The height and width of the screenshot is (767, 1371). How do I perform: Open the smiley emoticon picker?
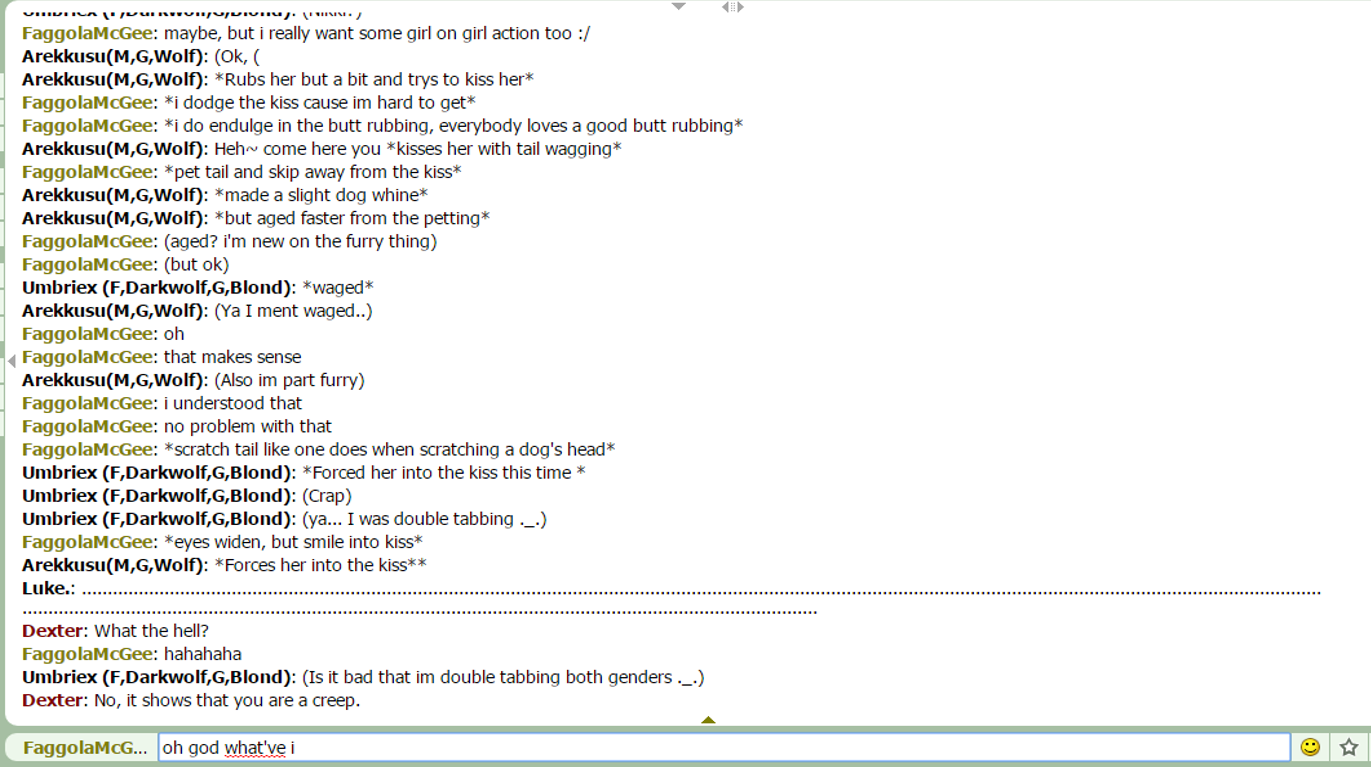coord(1310,747)
